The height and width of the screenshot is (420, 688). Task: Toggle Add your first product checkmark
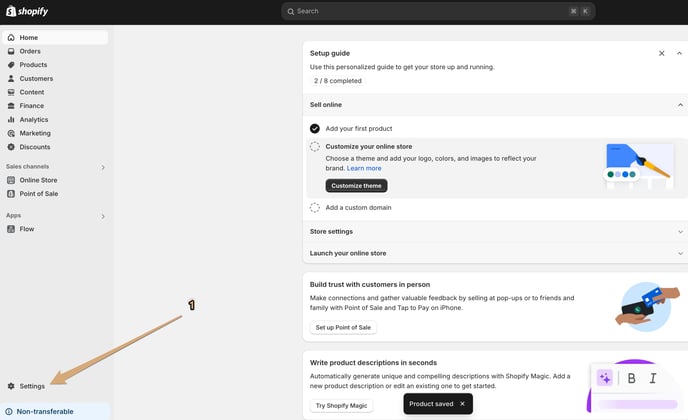click(315, 129)
